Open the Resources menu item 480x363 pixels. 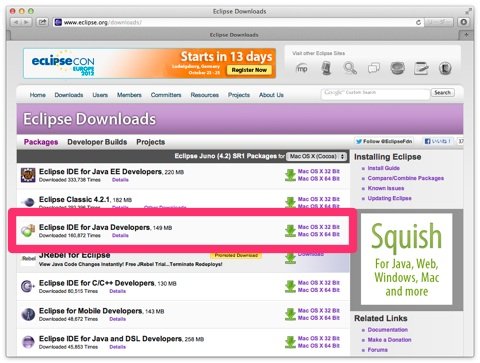pos(205,95)
